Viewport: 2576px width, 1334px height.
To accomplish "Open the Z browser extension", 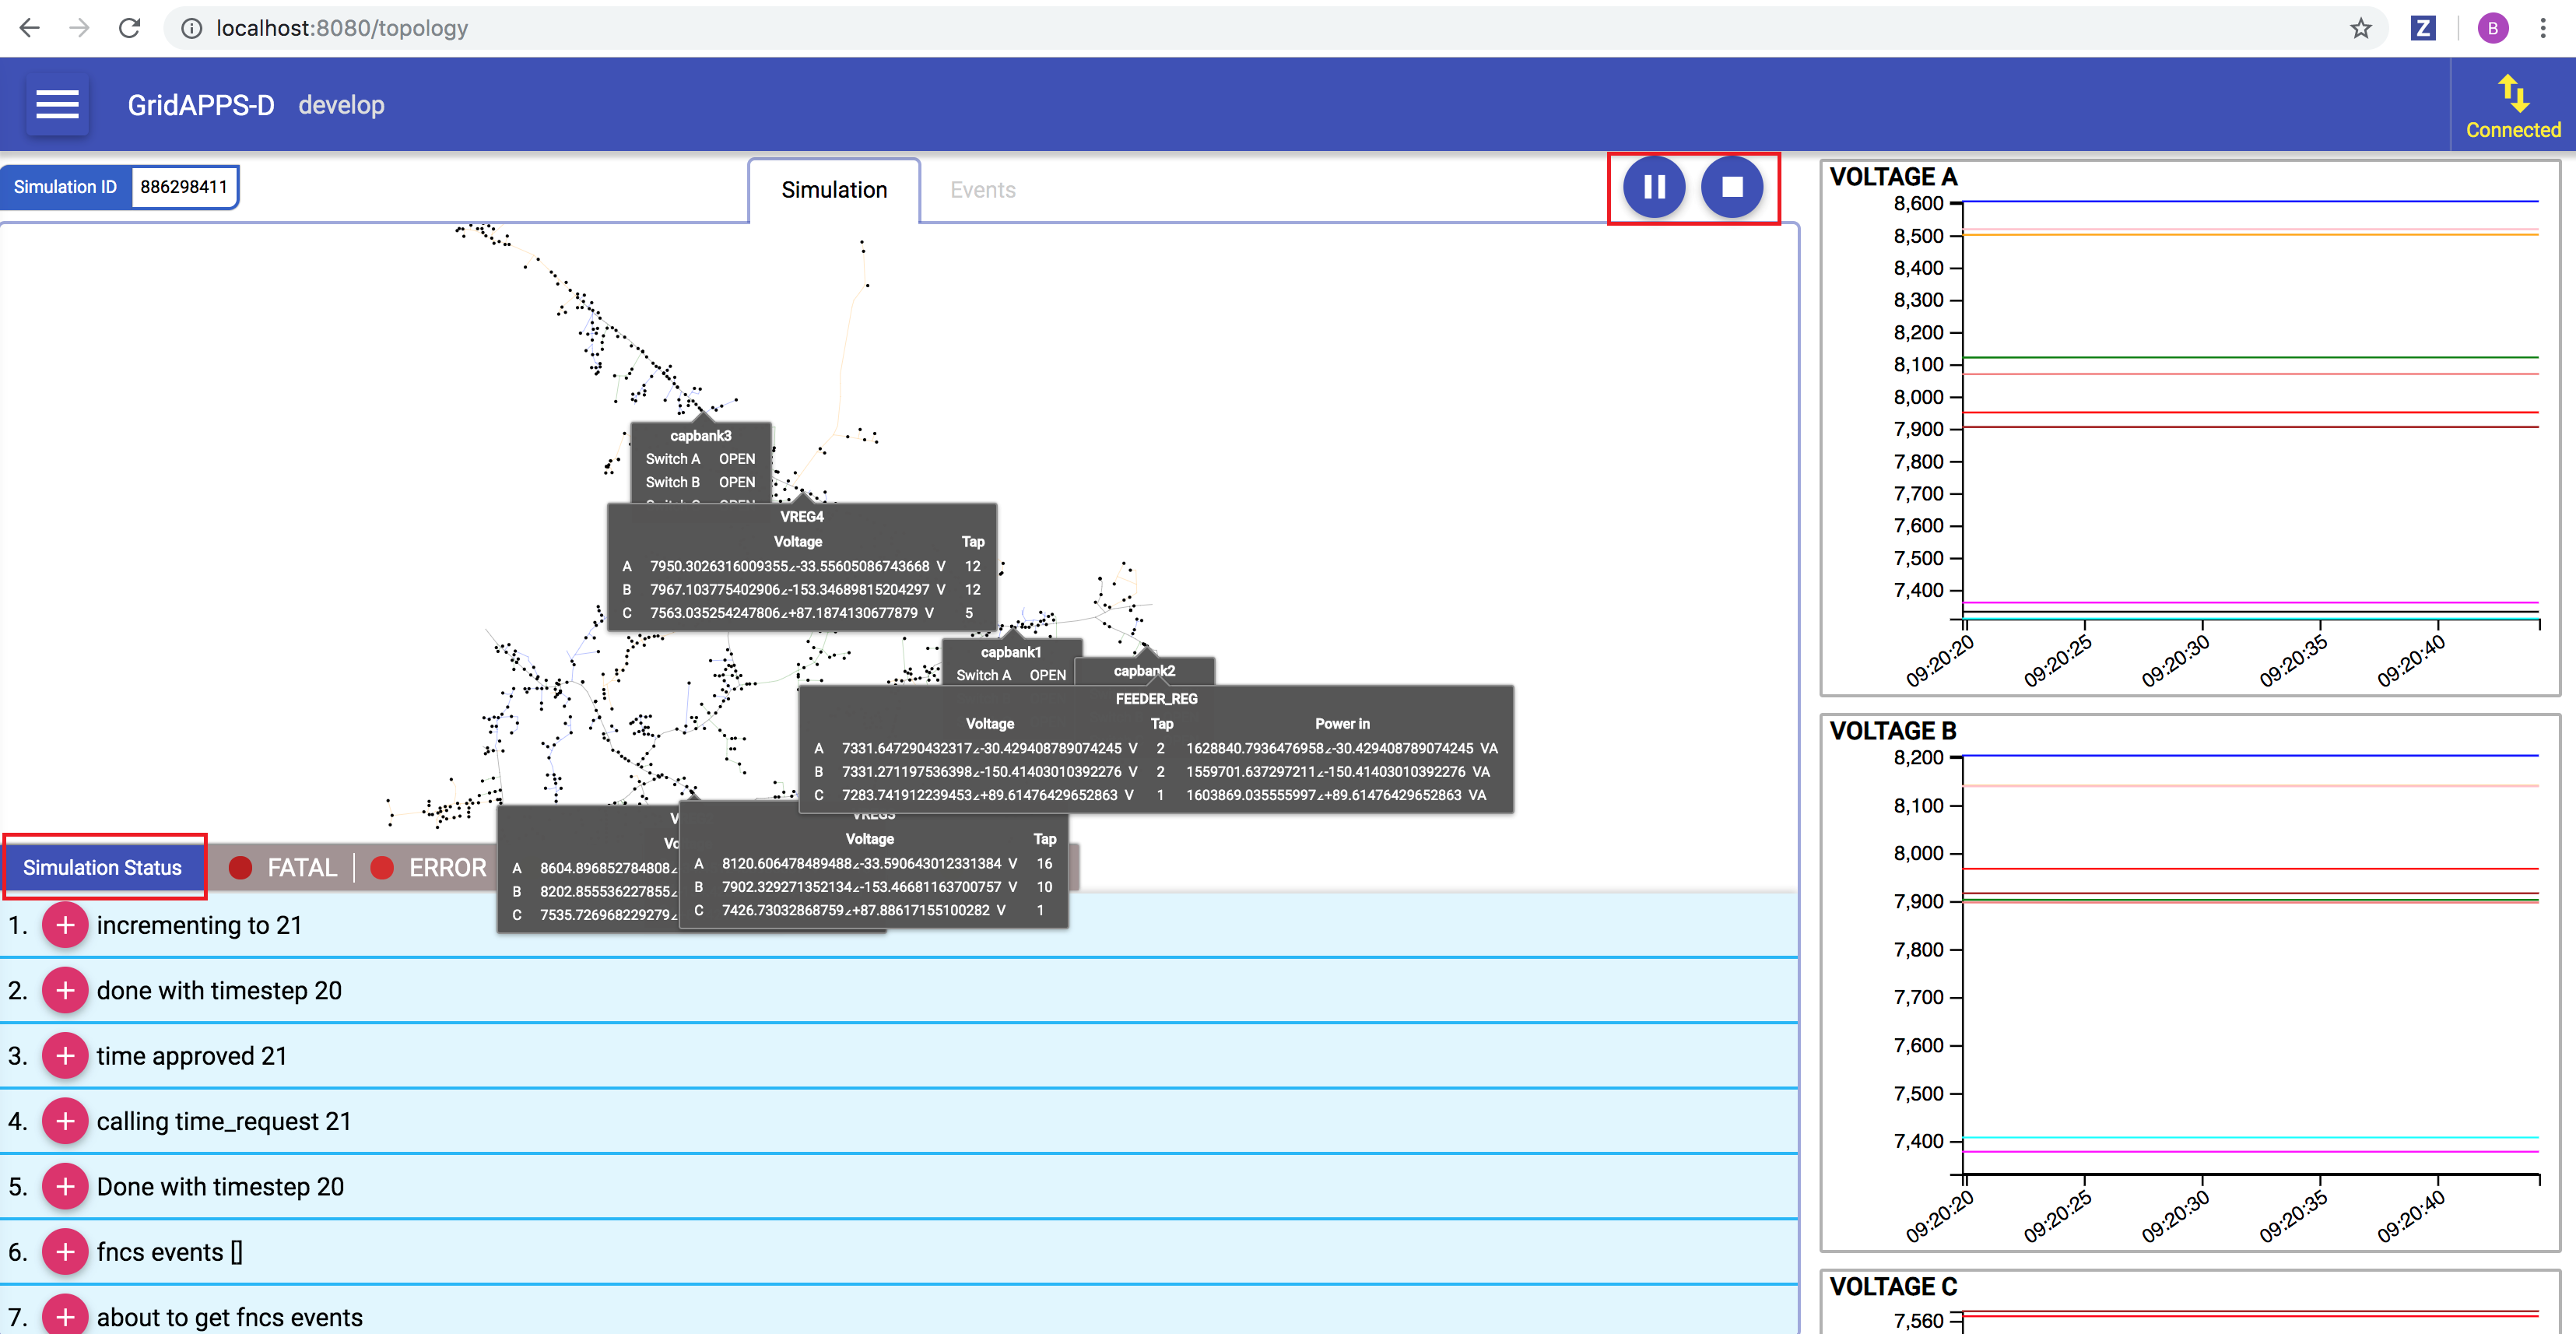I will pos(2423,28).
